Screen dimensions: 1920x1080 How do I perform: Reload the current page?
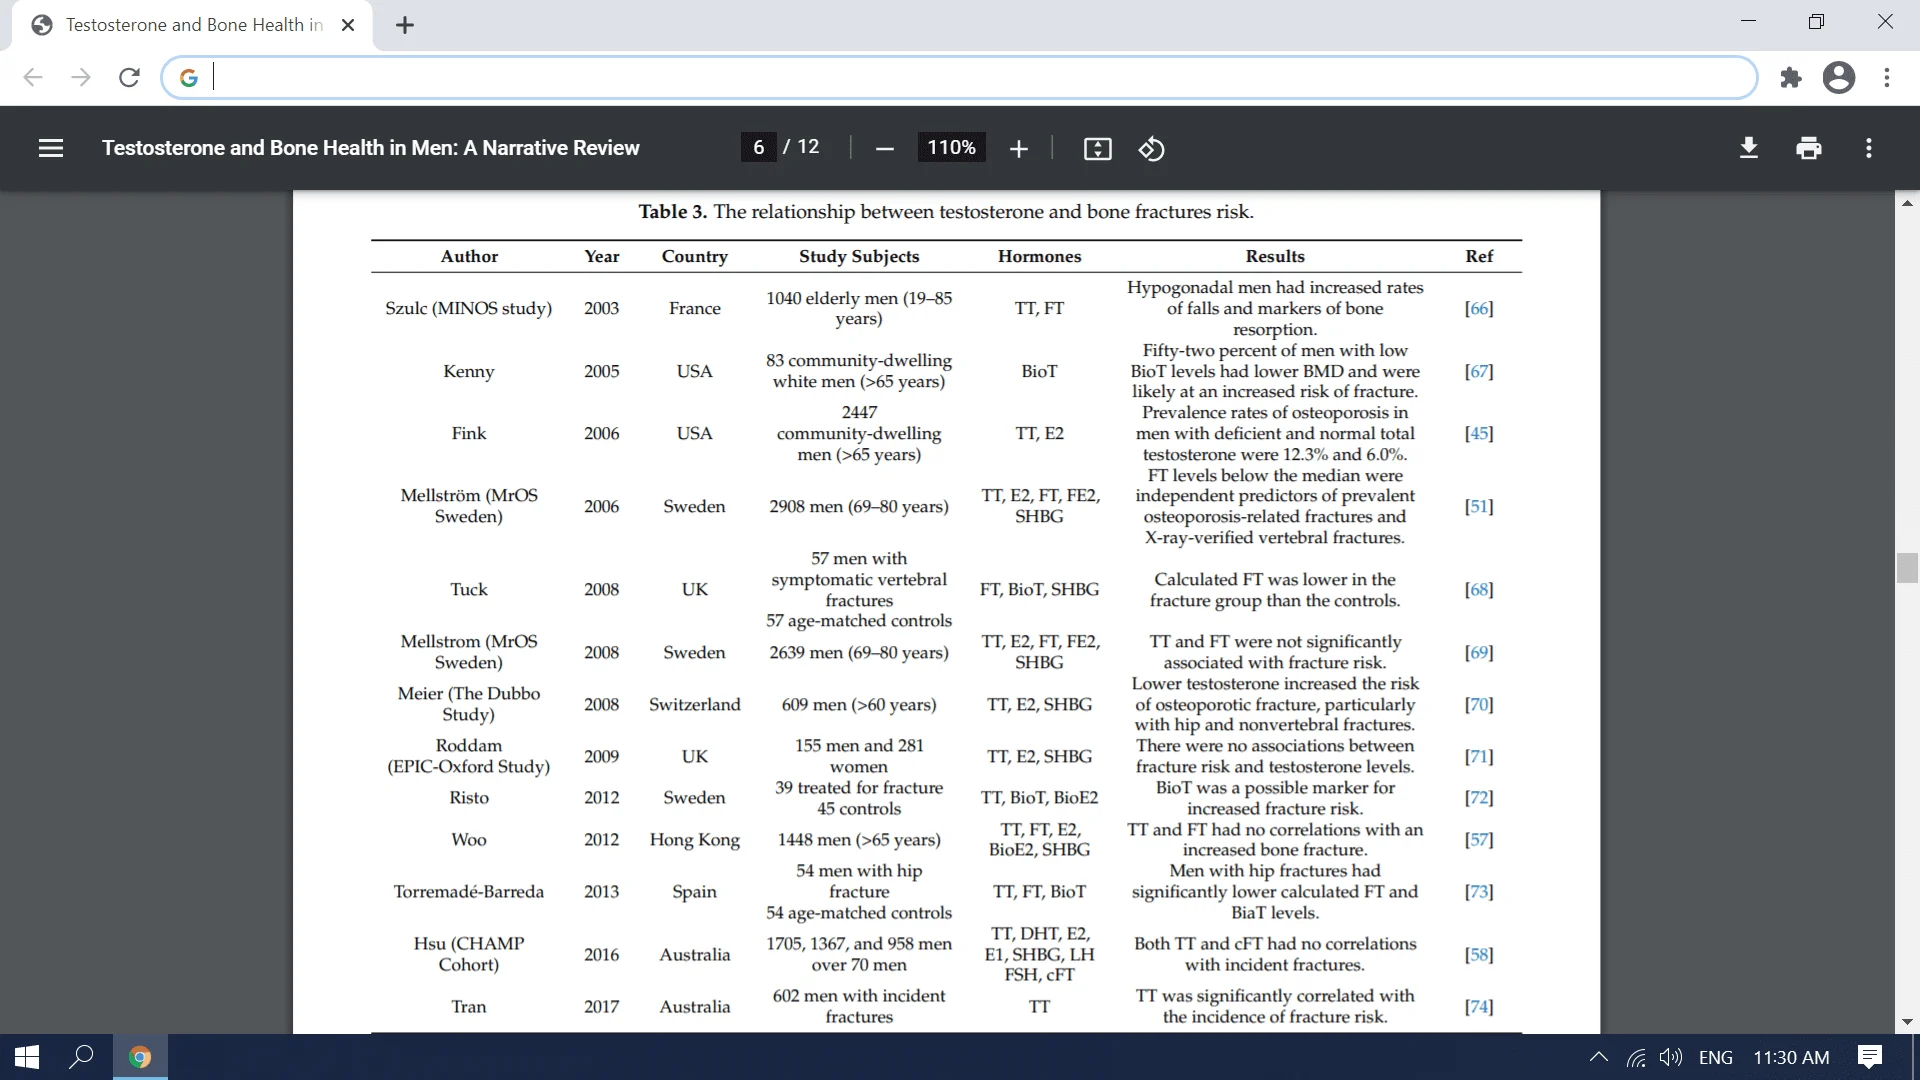tap(129, 77)
